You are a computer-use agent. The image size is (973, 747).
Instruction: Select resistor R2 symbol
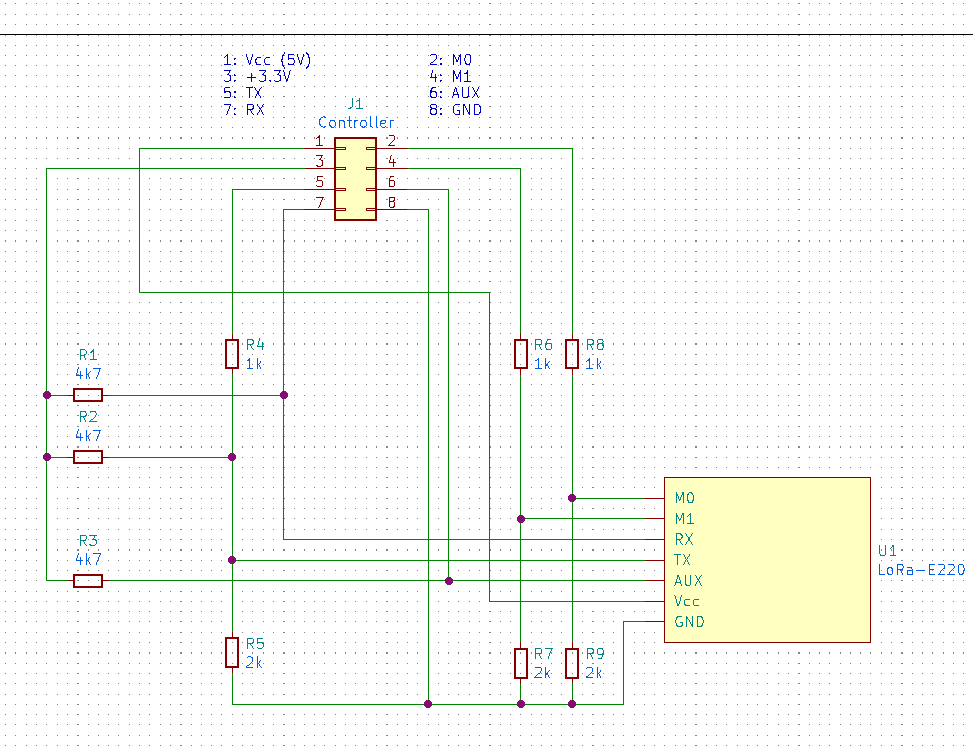pyautogui.click(x=88, y=457)
